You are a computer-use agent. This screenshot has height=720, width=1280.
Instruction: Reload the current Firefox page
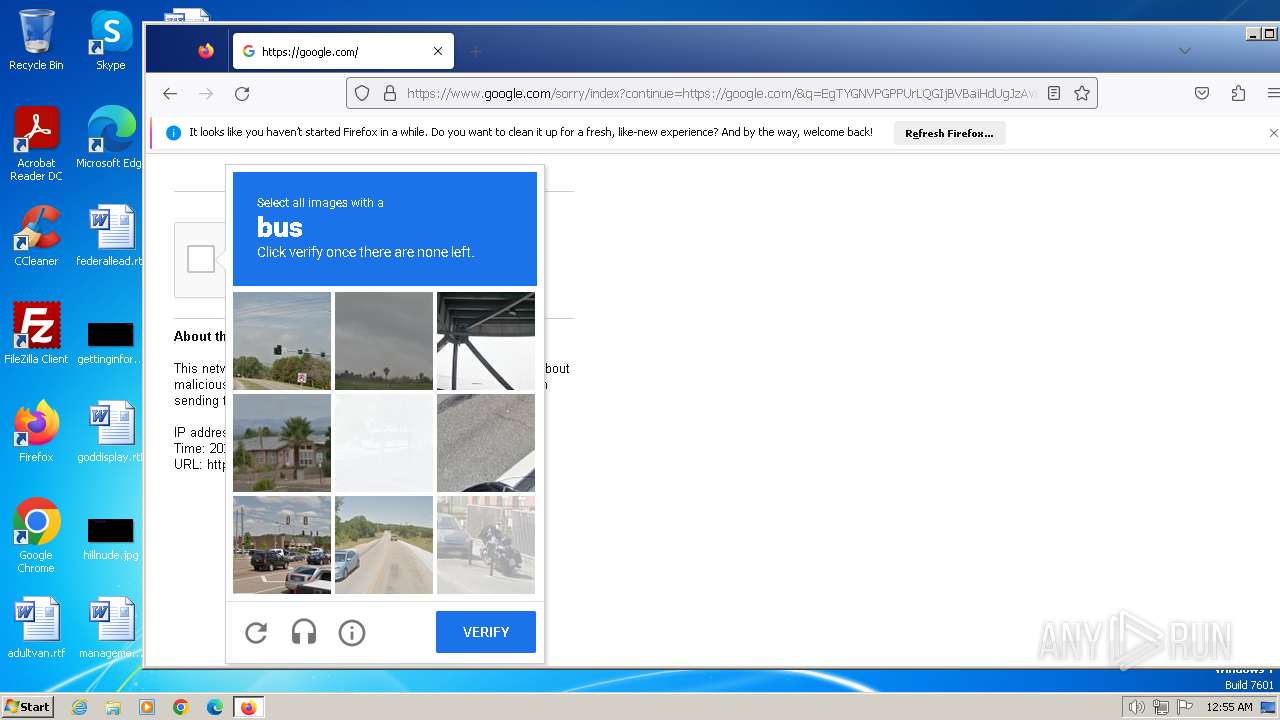[x=242, y=93]
